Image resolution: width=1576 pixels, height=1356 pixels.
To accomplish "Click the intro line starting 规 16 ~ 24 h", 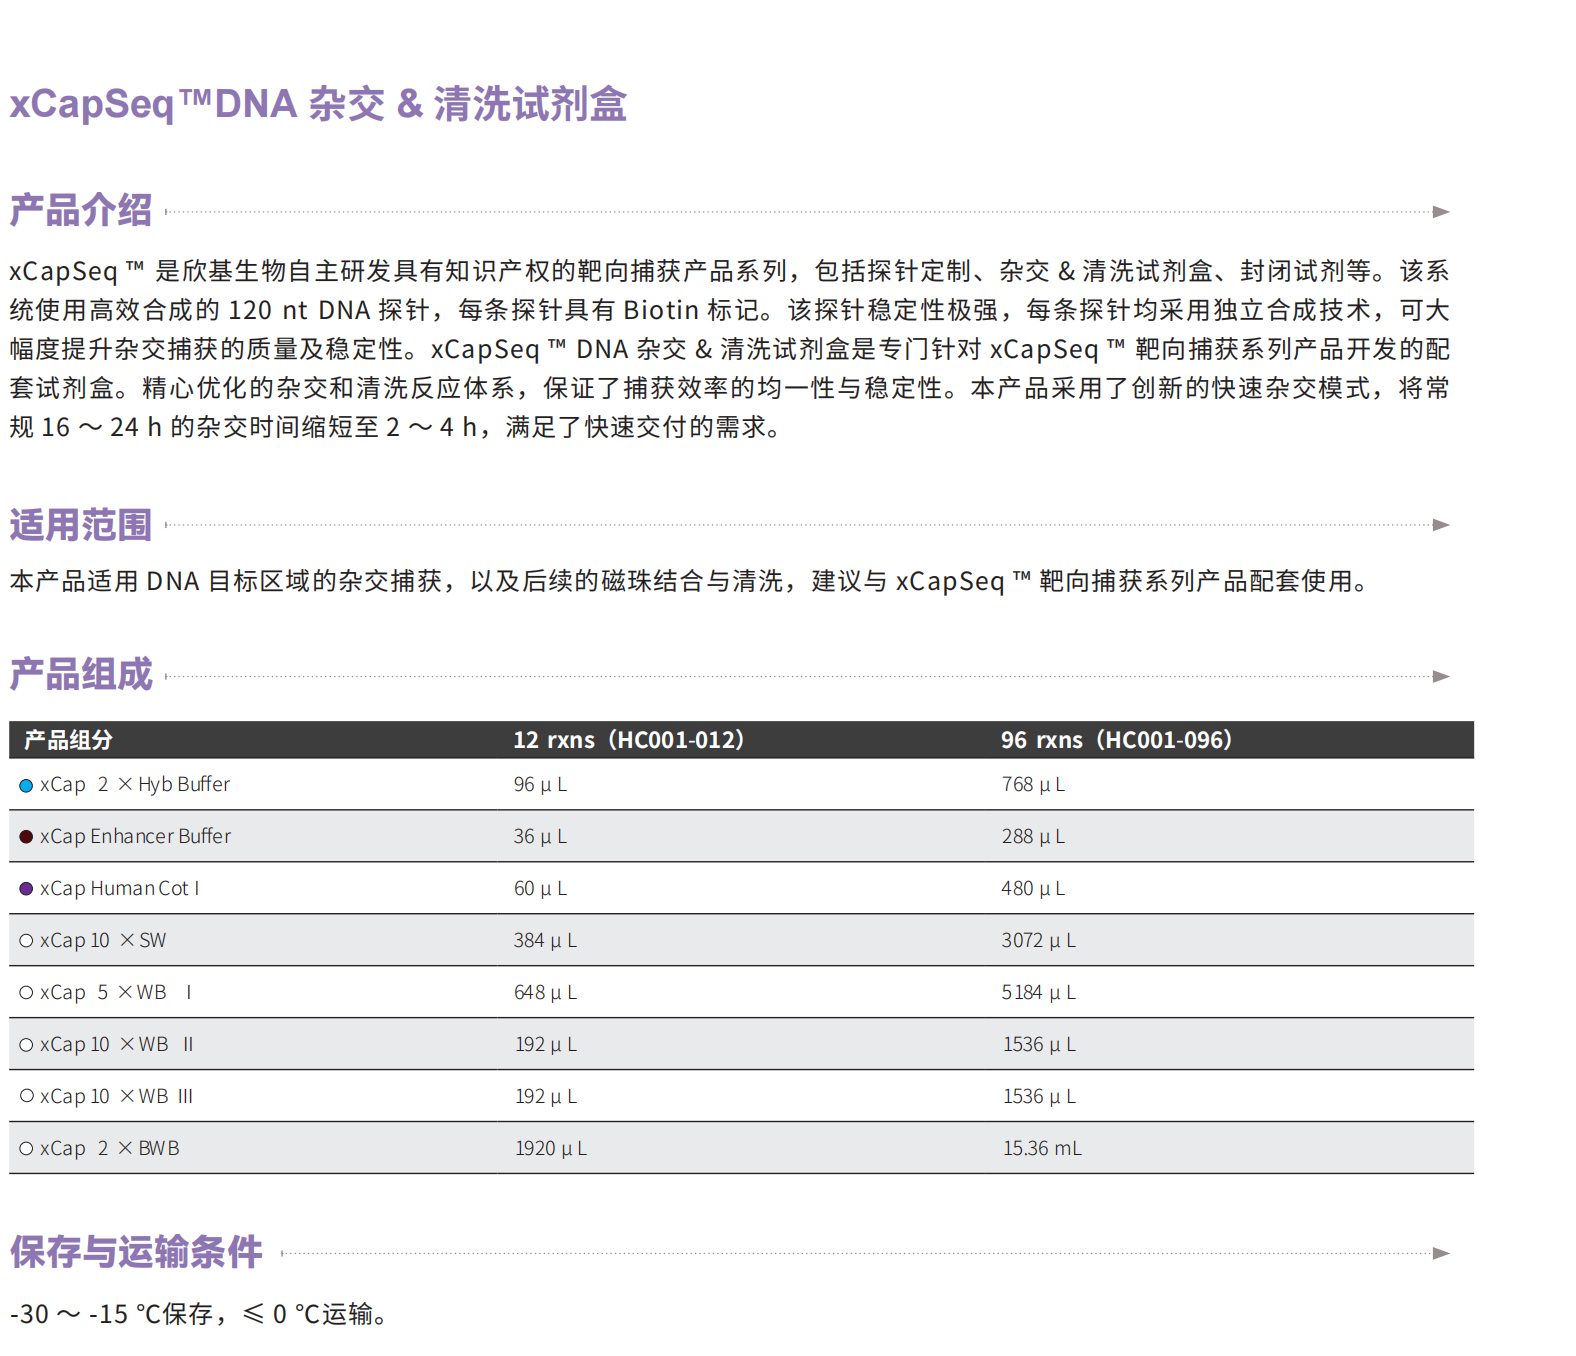I will coord(396,427).
